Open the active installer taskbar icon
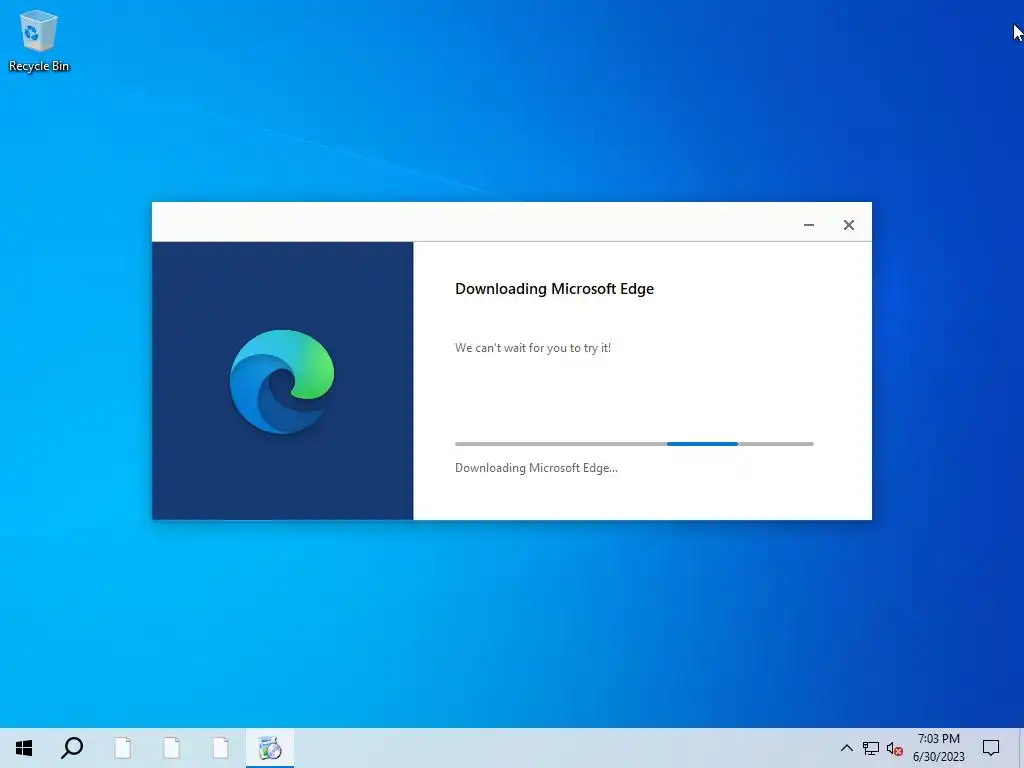This screenshot has height=768, width=1024. point(270,748)
